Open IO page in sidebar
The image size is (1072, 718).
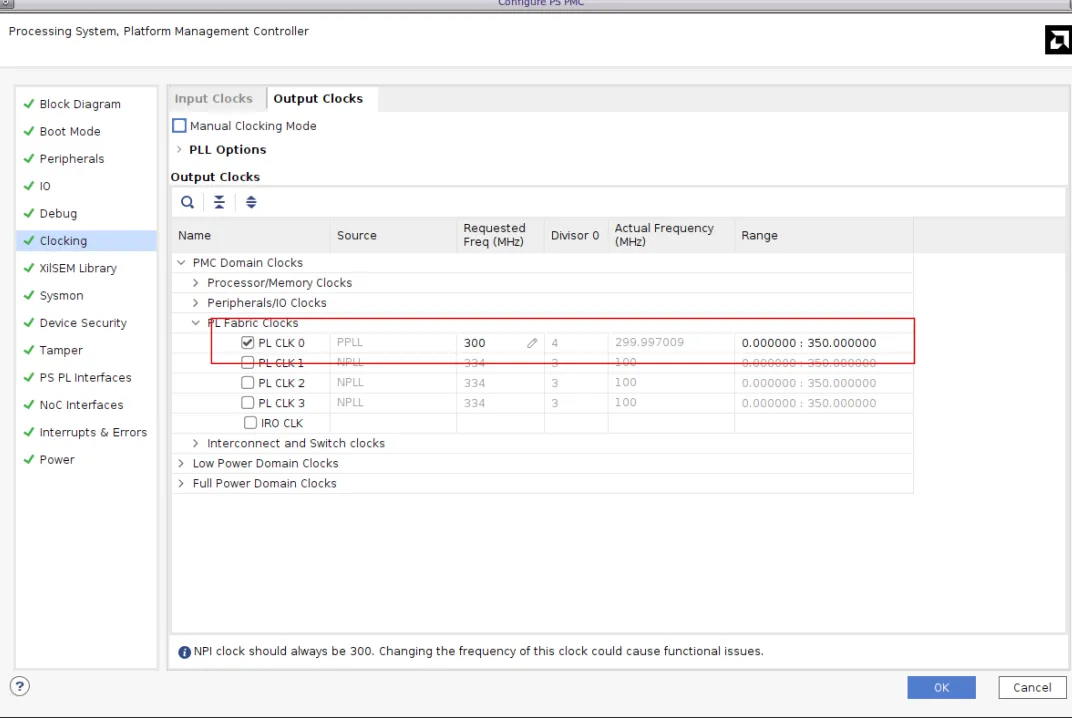coord(45,186)
